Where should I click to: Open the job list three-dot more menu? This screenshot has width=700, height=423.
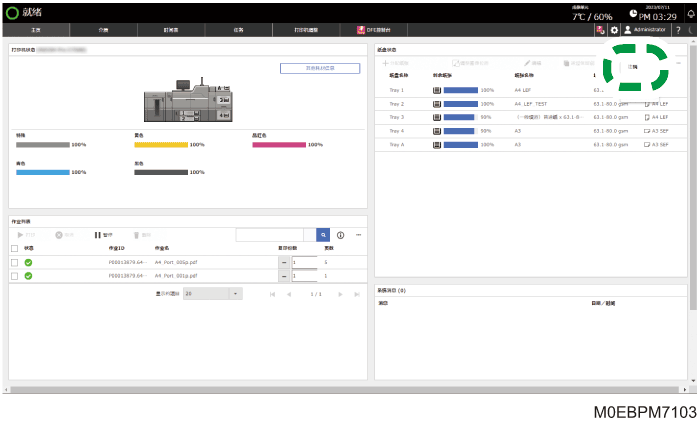(x=358, y=235)
